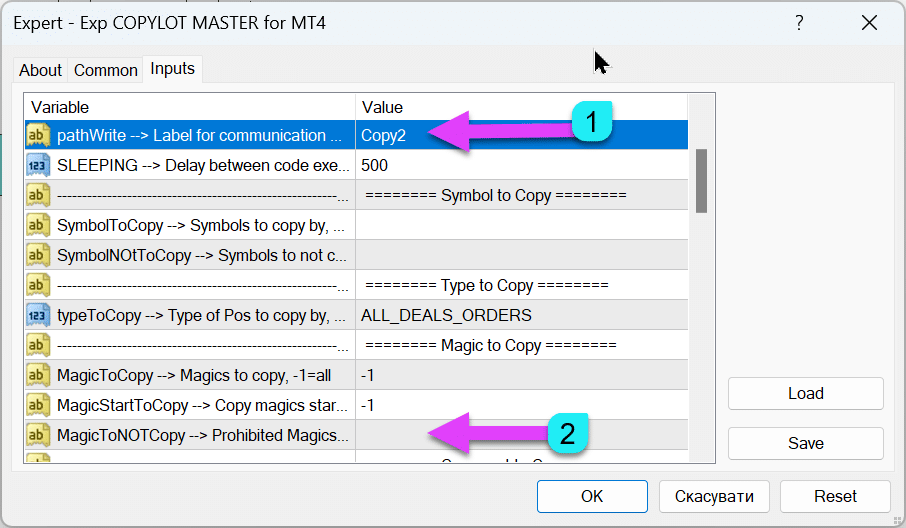Click the string icon beside pathWrite variable
The height and width of the screenshot is (528, 906).
pos(38,135)
